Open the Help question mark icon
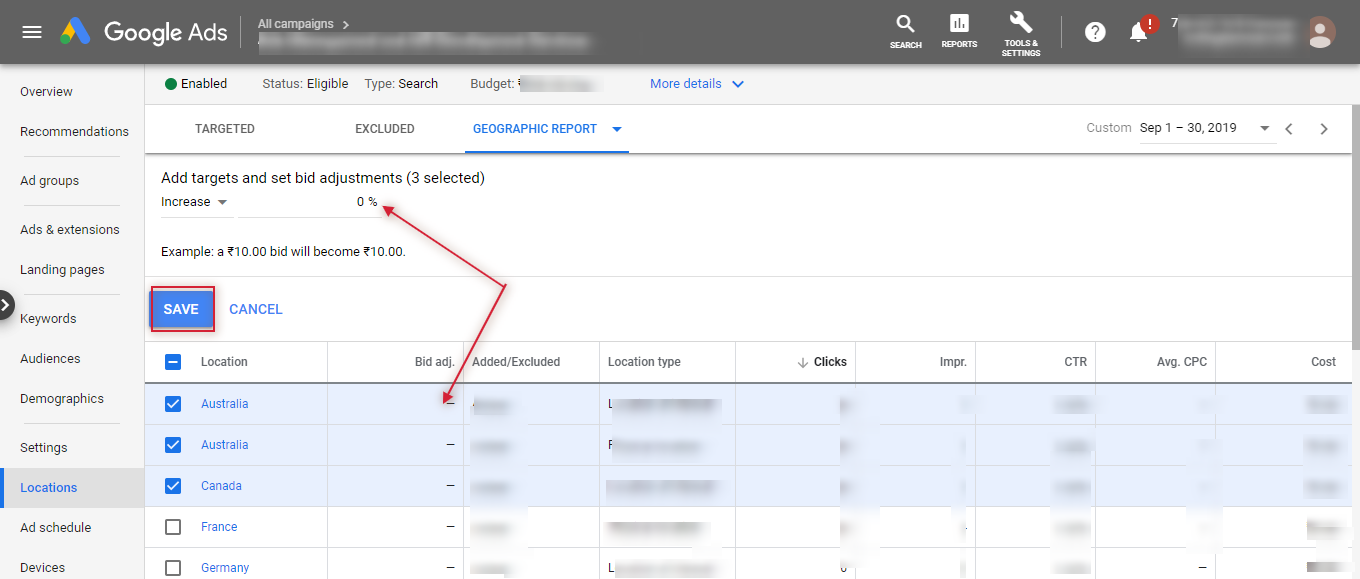Image resolution: width=1360 pixels, height=579 pixels. pos(1095,32)
